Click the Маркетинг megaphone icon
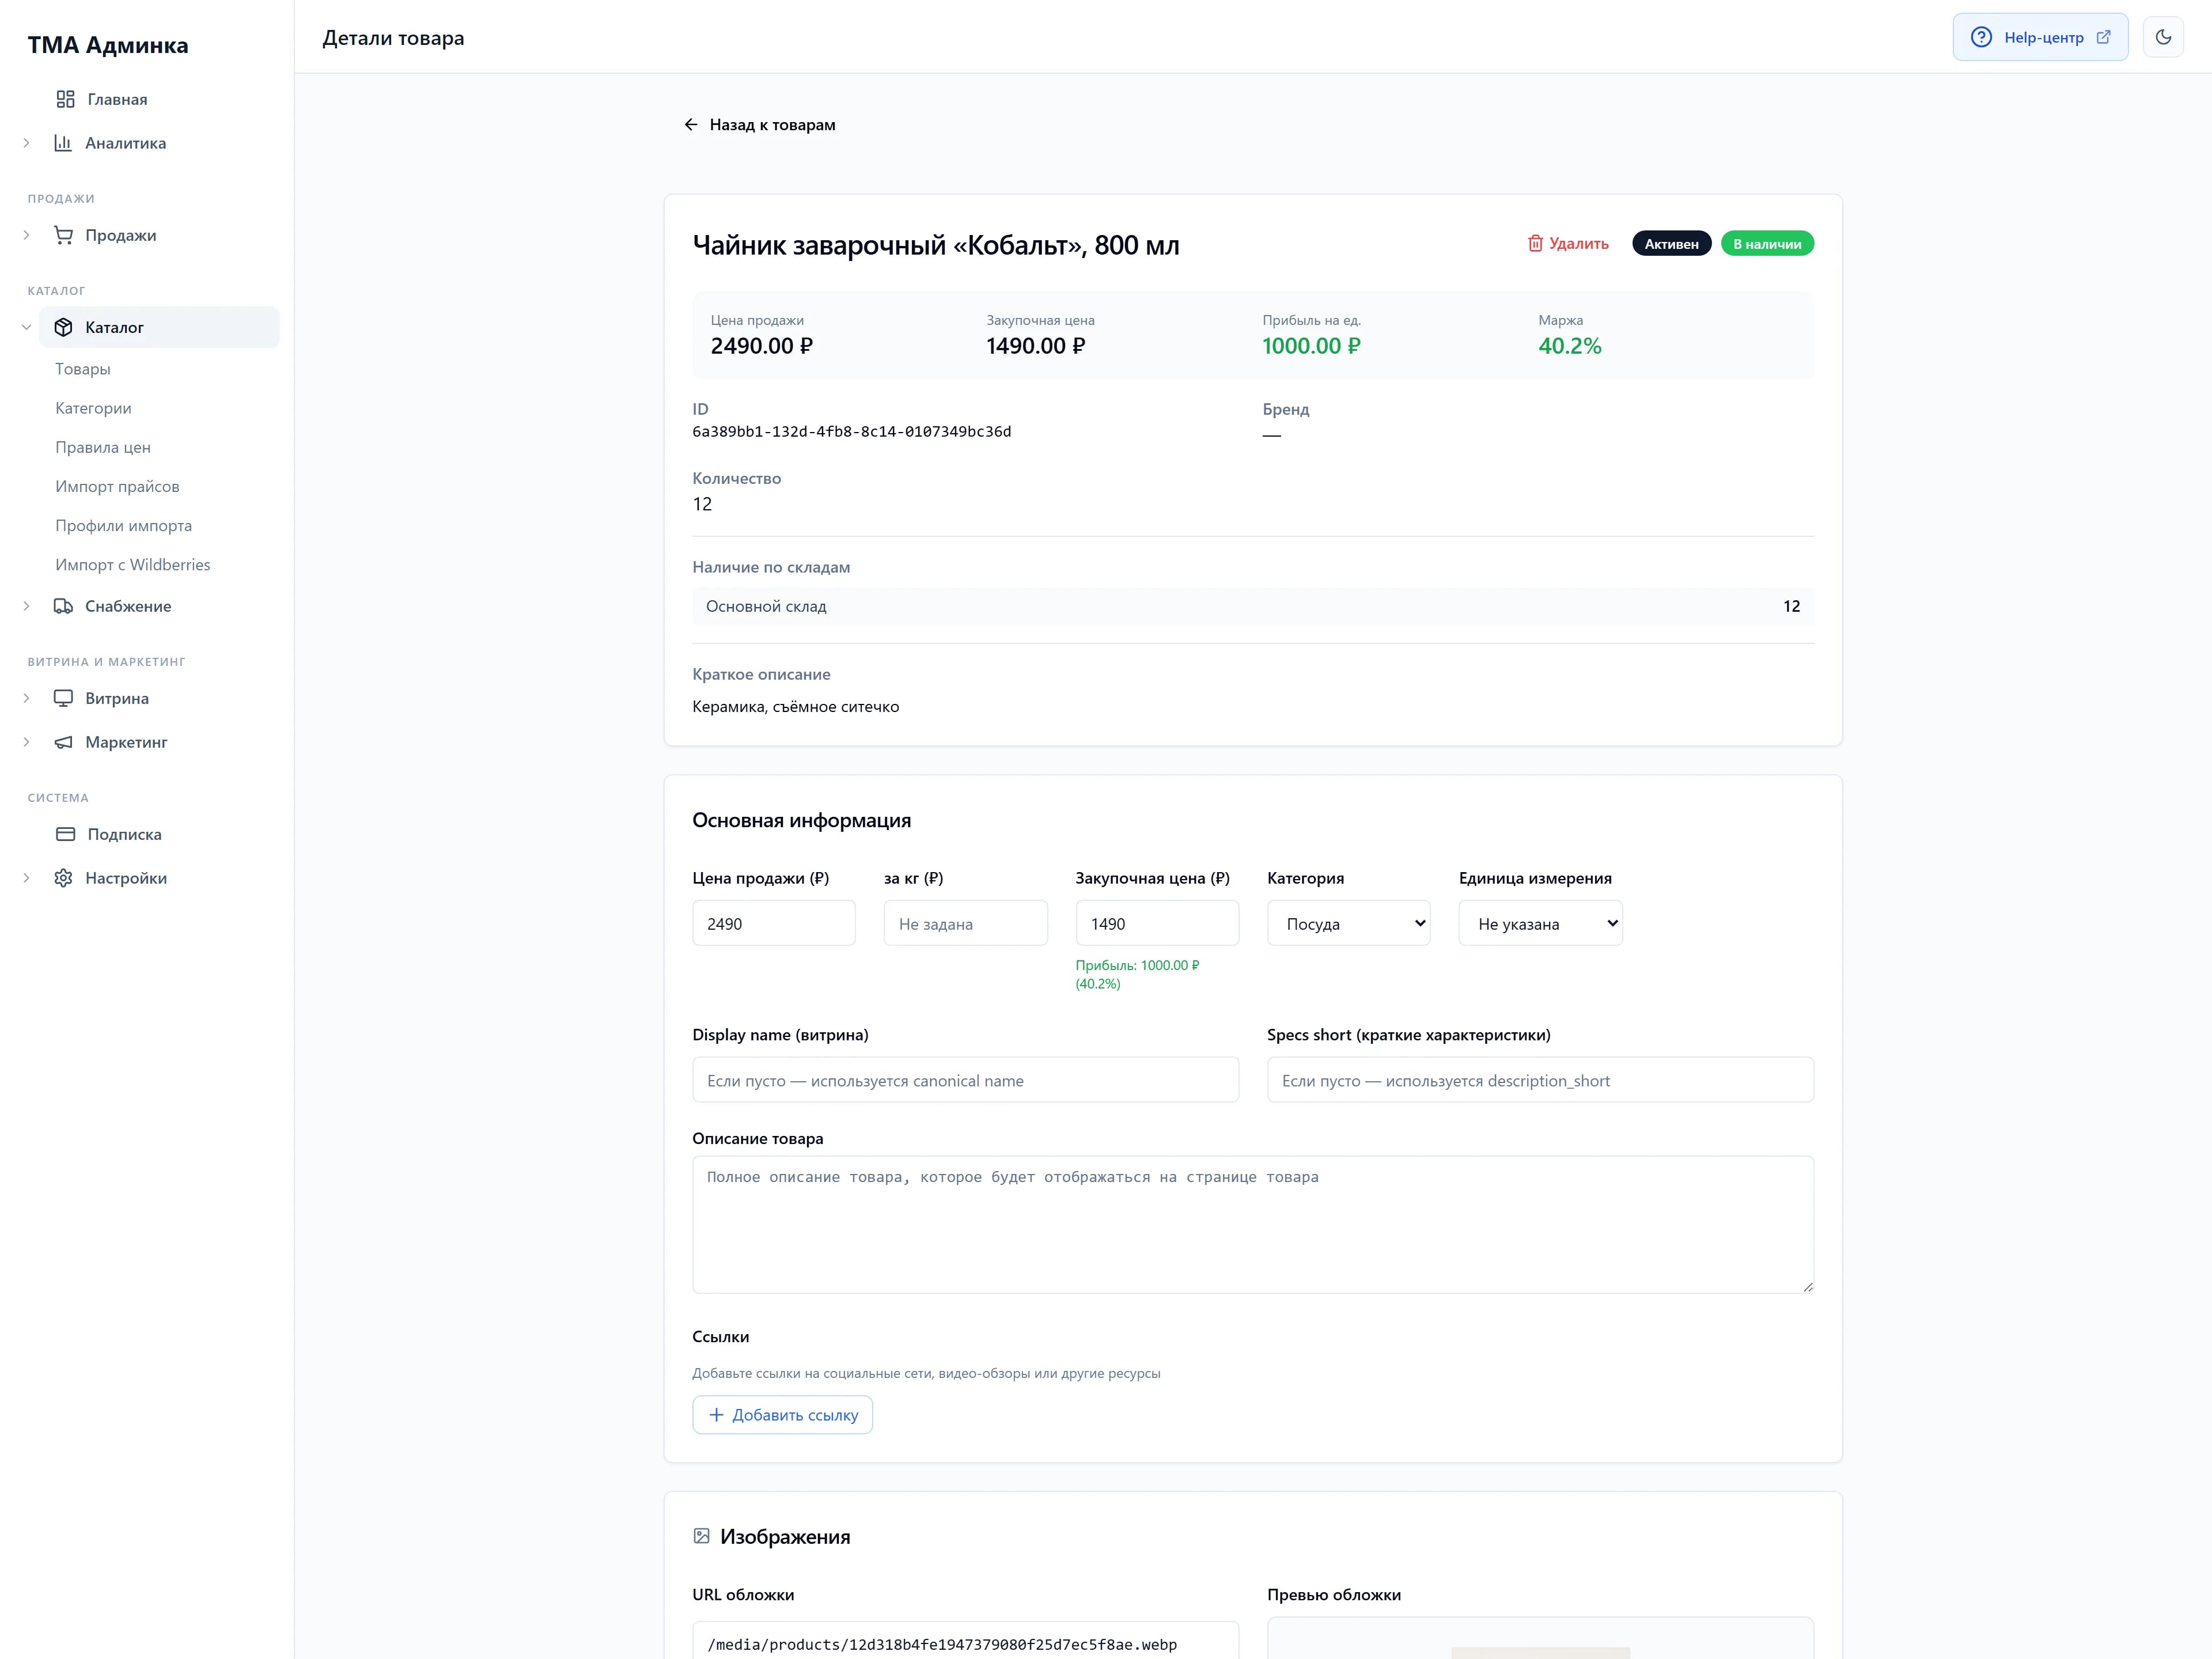 point(63,742)
